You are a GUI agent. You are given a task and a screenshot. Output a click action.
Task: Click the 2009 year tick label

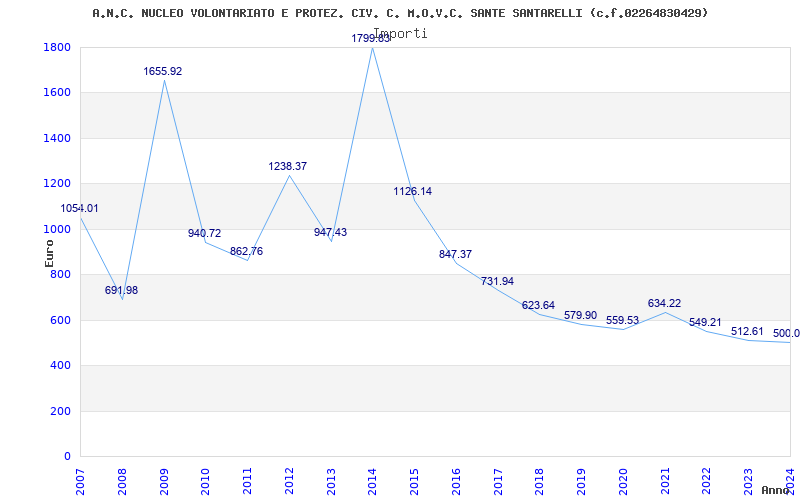pyautogui.click(x=164, y=482)
